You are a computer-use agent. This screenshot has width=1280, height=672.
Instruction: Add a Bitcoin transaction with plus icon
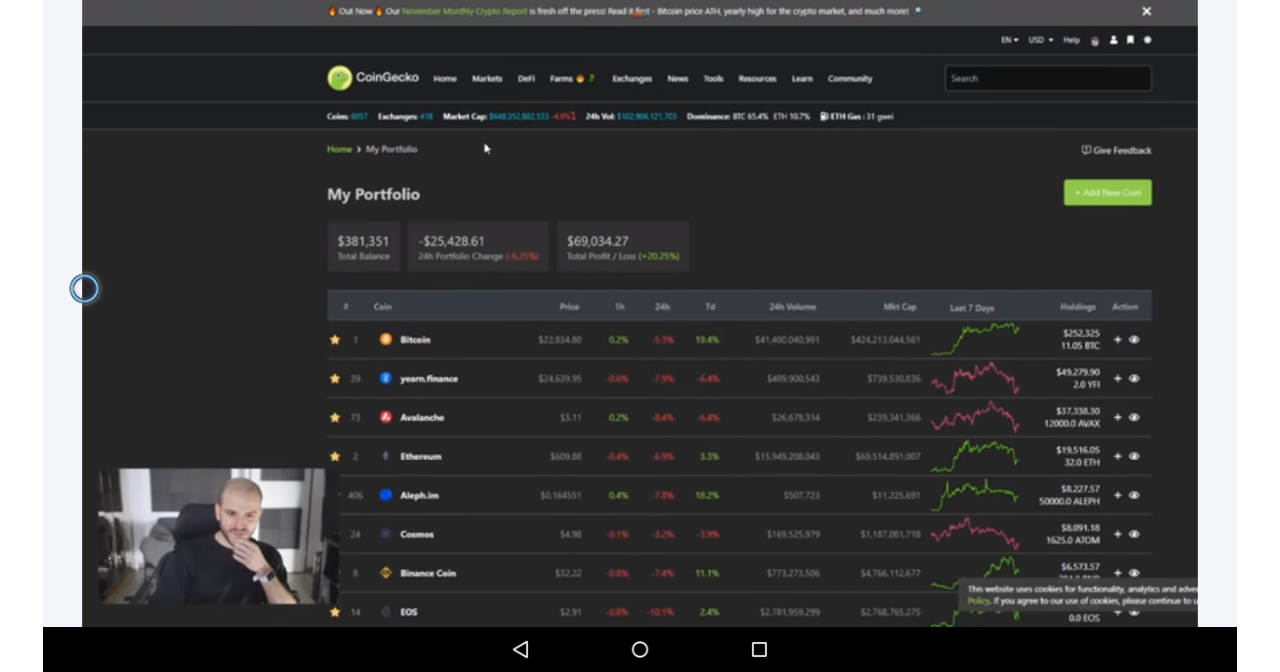pyautogui.click(x=1117, y=340)
